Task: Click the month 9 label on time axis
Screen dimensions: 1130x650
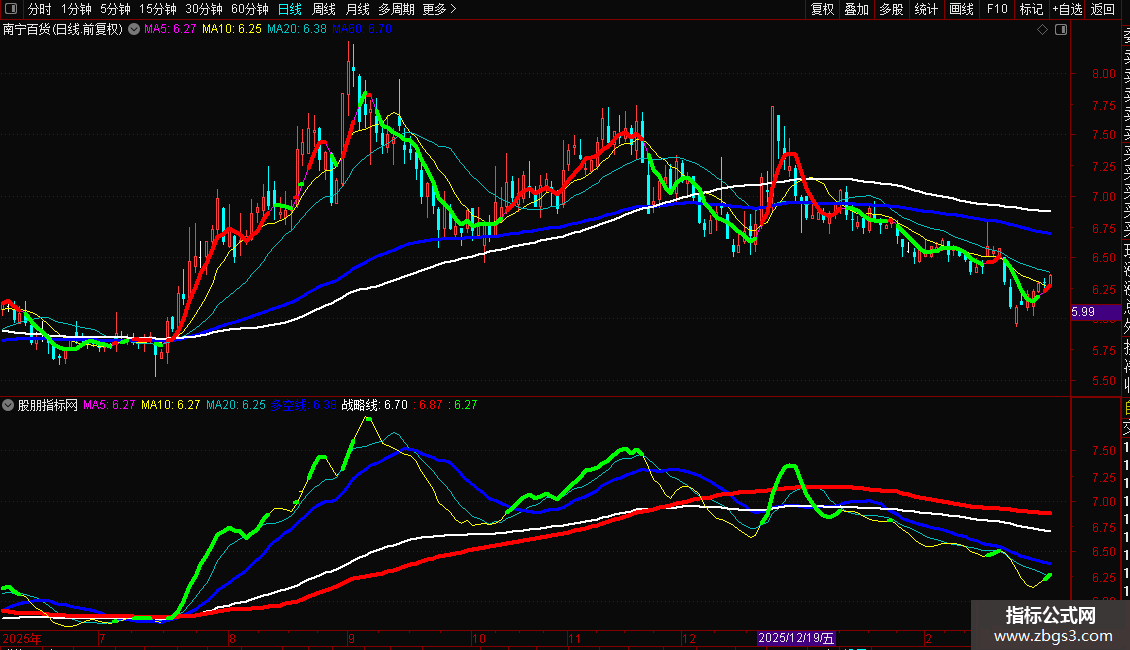Action: tap(351, 638)
